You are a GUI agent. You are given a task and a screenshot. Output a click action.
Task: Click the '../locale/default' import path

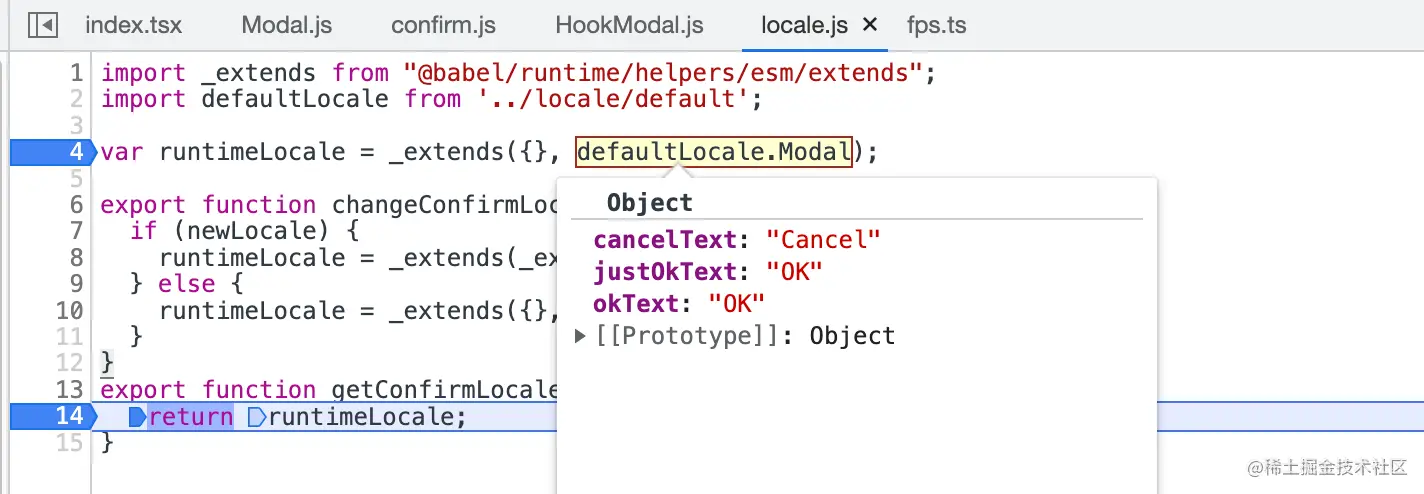pyautogui.click(x=613, y=99)
